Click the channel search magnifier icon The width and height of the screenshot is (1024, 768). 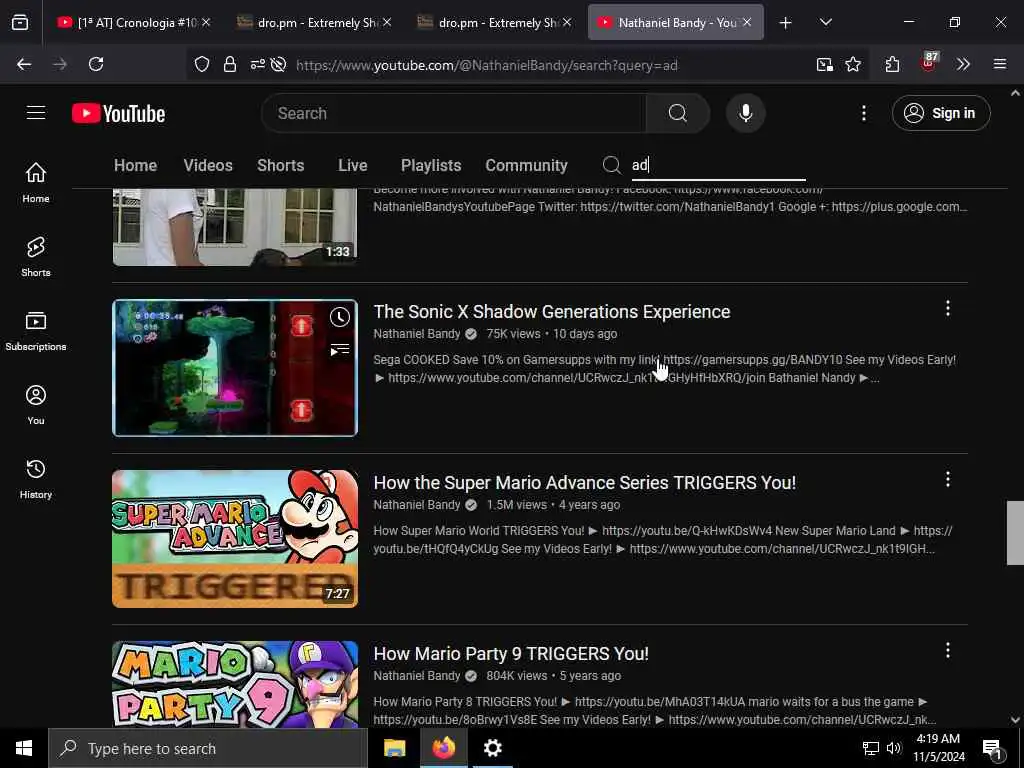pyautogui.click(x=611, y=165)
